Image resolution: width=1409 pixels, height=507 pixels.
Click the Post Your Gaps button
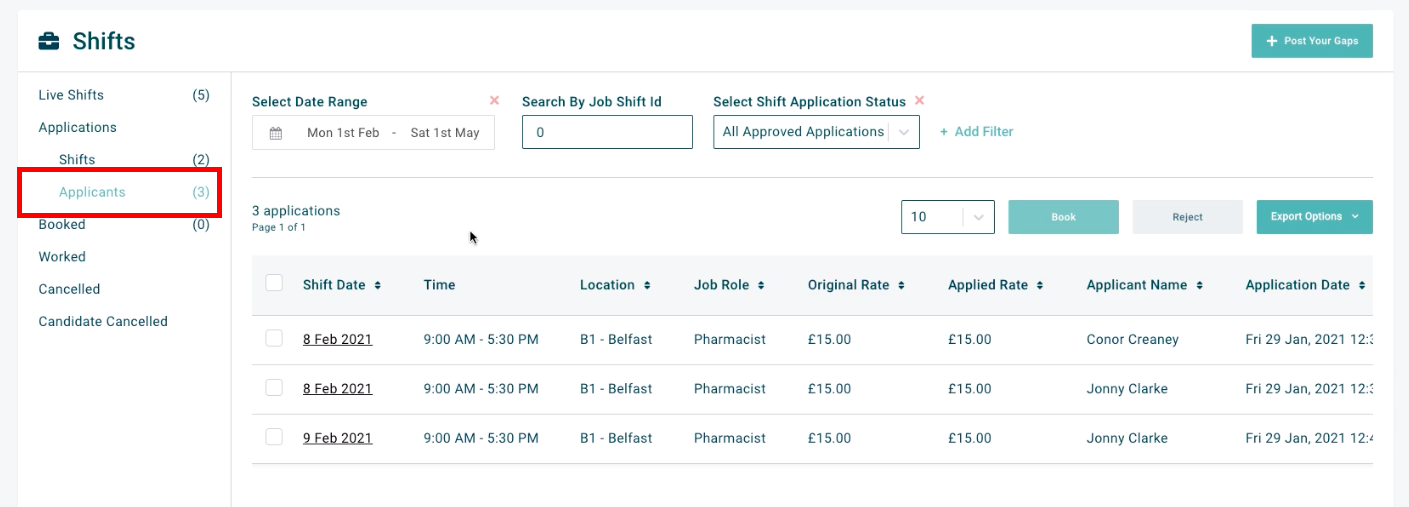pyautogui.click(x=1312, y=41)
